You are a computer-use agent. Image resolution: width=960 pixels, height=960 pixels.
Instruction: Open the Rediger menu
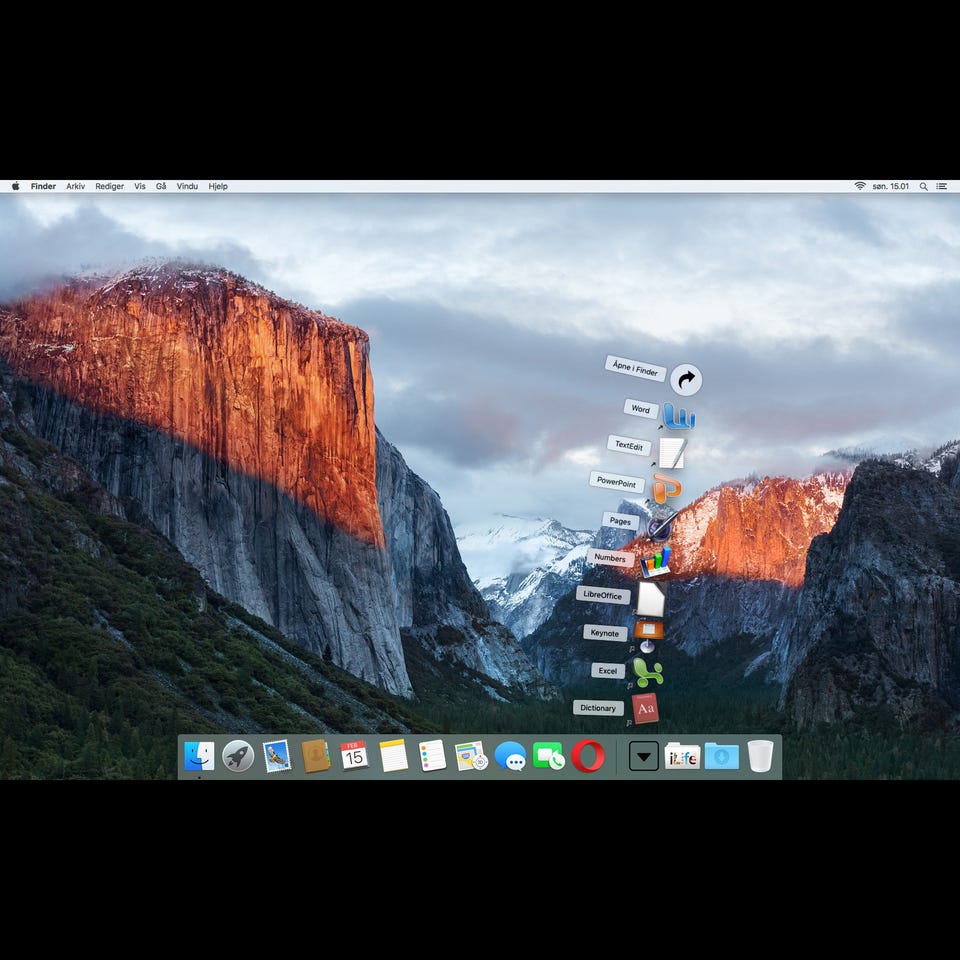coord(110,186)
